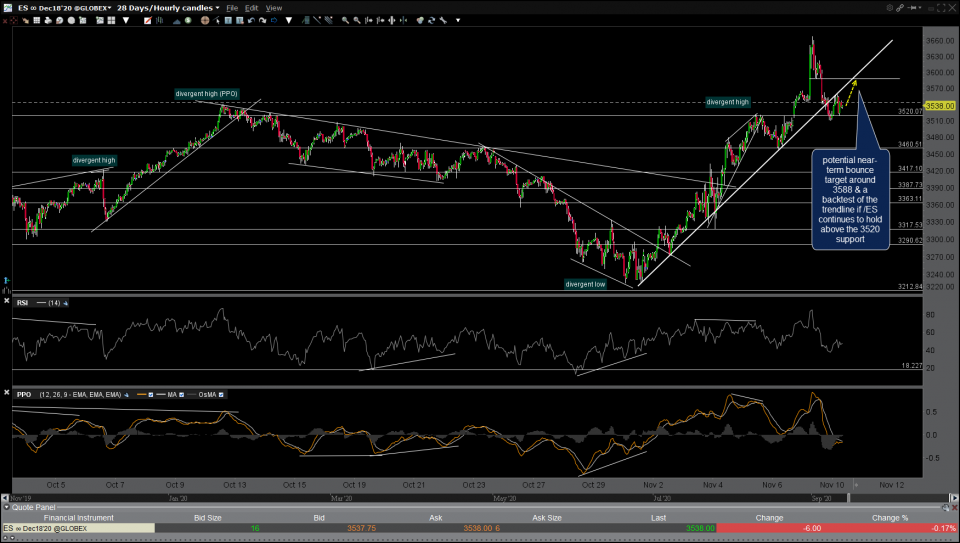Expand dropdown arrow after wrench icon

(x=457, y=20)
